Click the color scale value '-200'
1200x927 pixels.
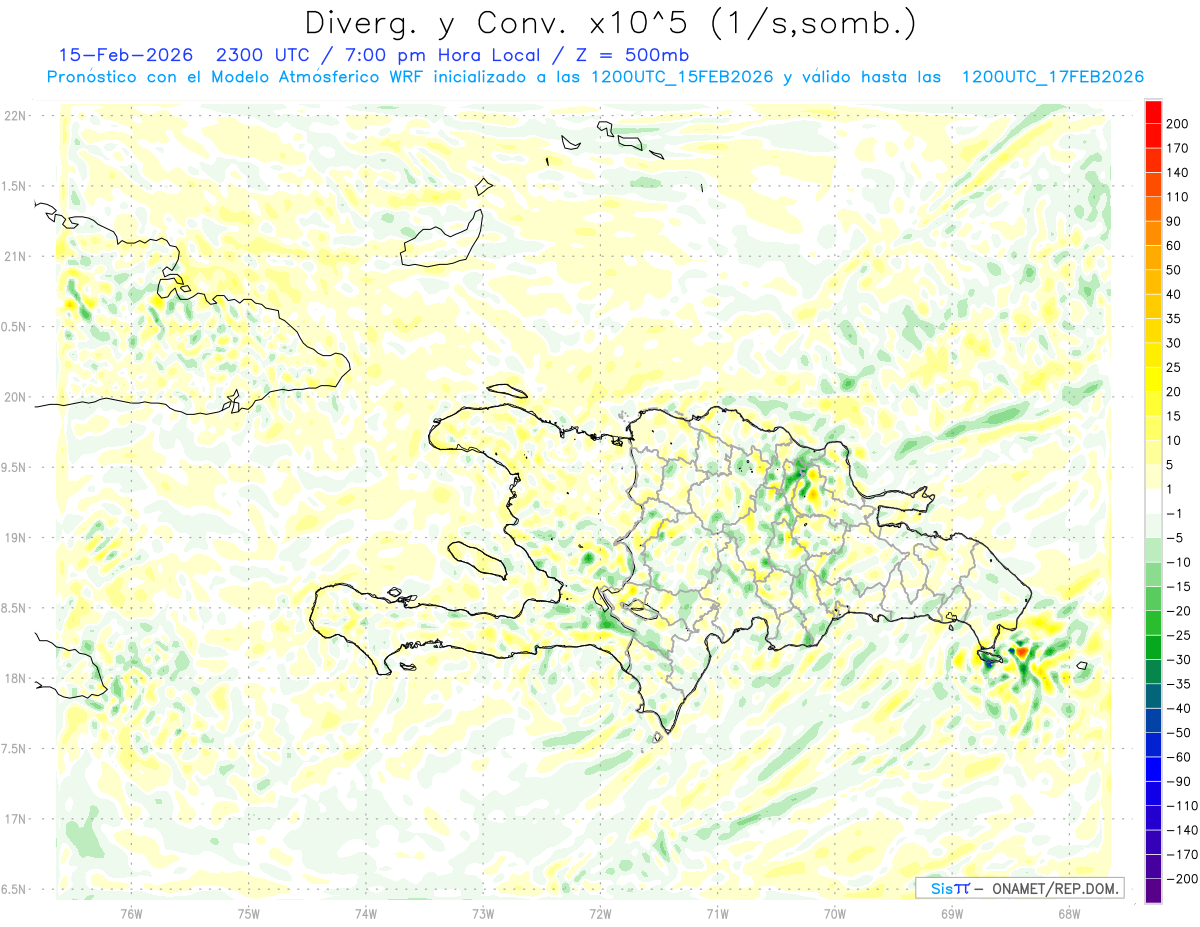(x=1182, y=879)
